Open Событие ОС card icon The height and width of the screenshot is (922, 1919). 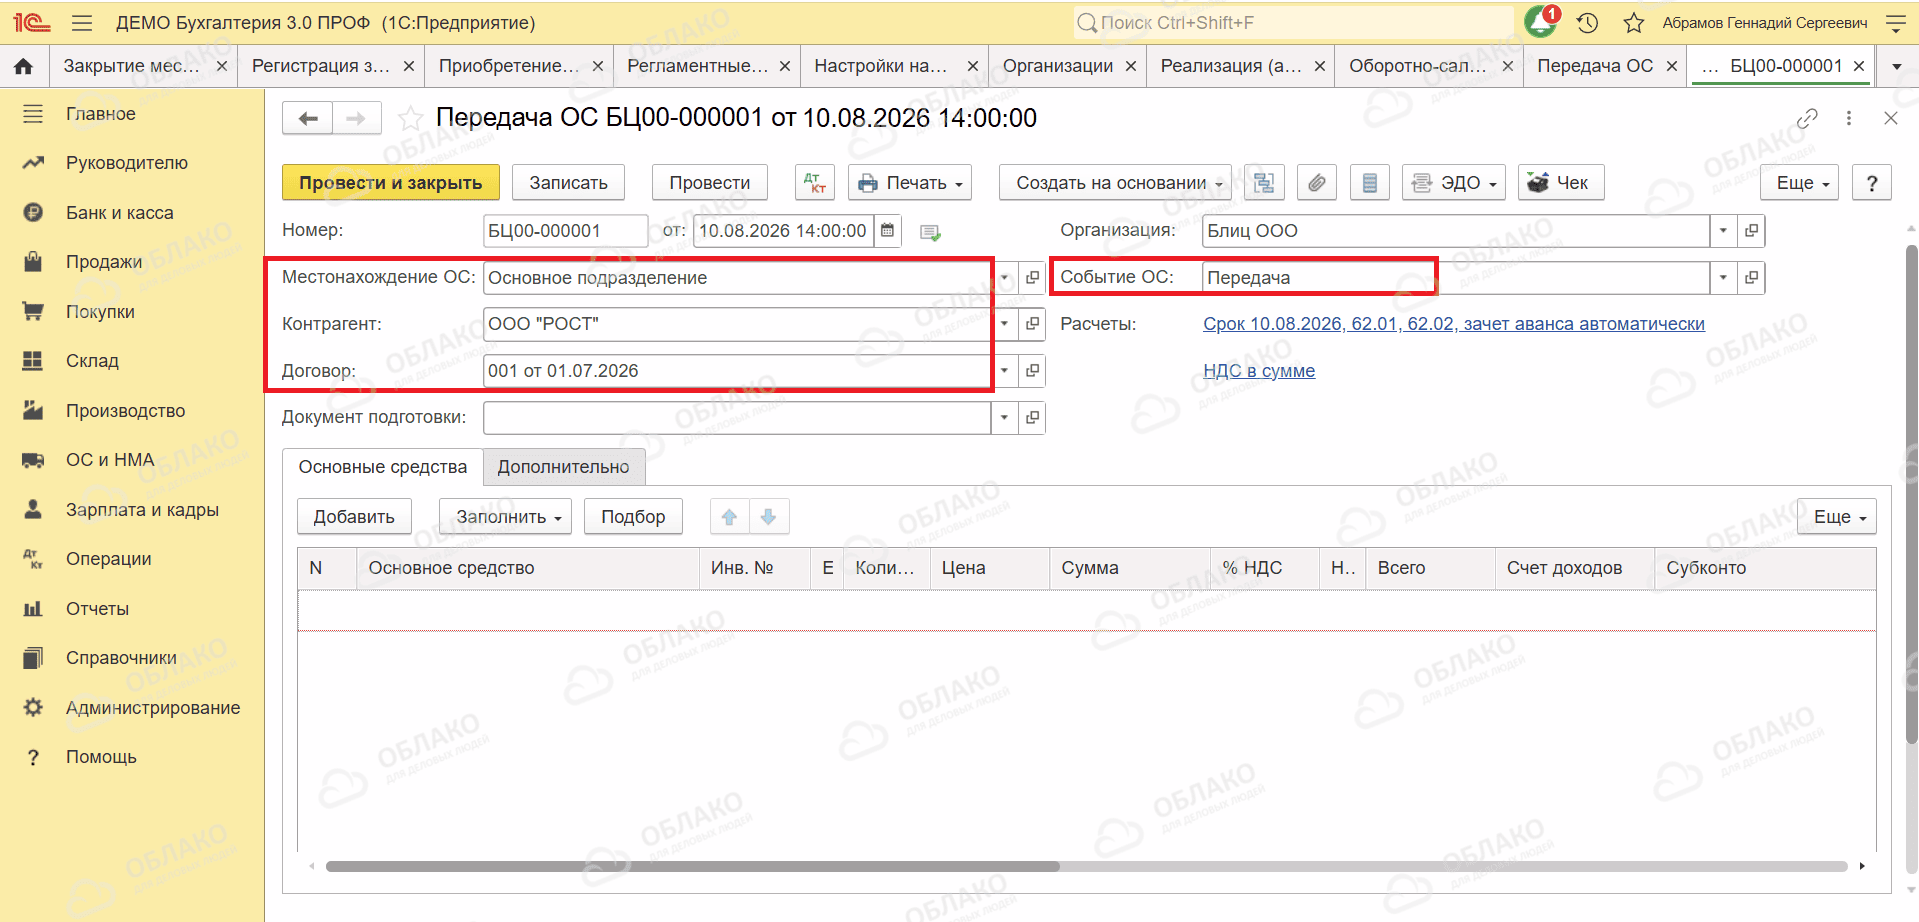pyautogui.click(x=1751, y=278)
